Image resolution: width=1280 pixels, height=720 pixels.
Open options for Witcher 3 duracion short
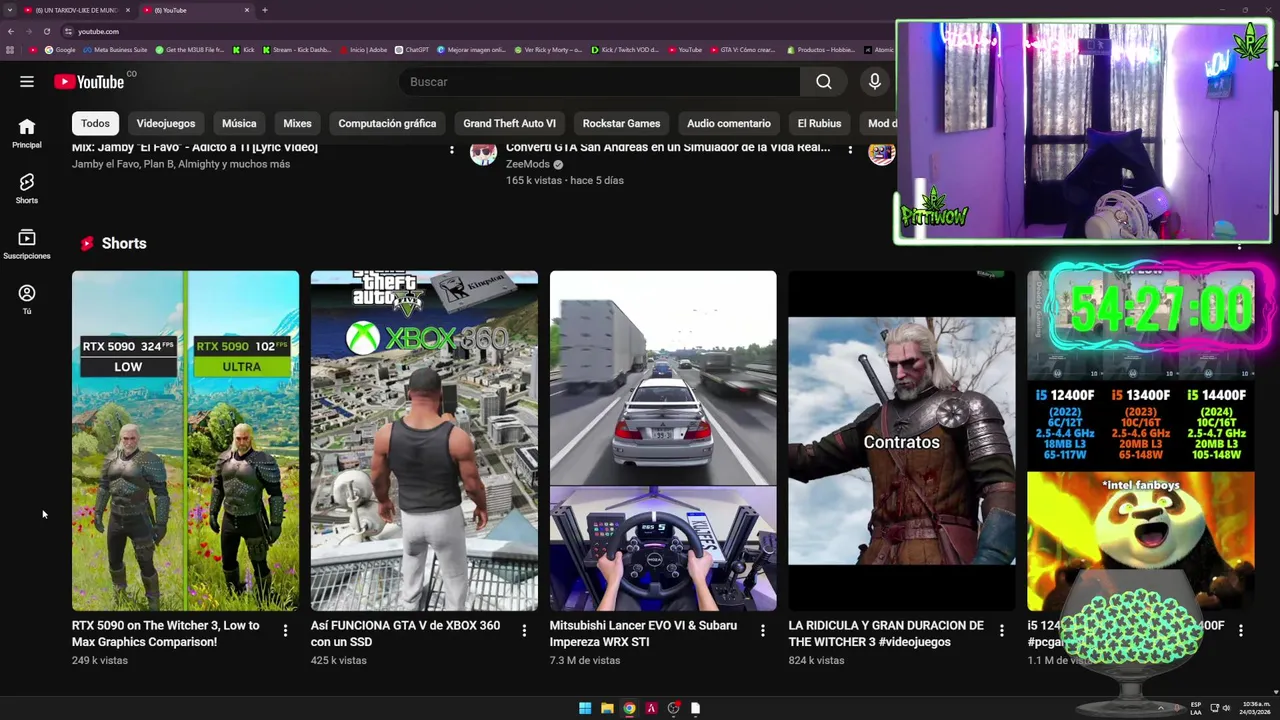click(1001, 630)
